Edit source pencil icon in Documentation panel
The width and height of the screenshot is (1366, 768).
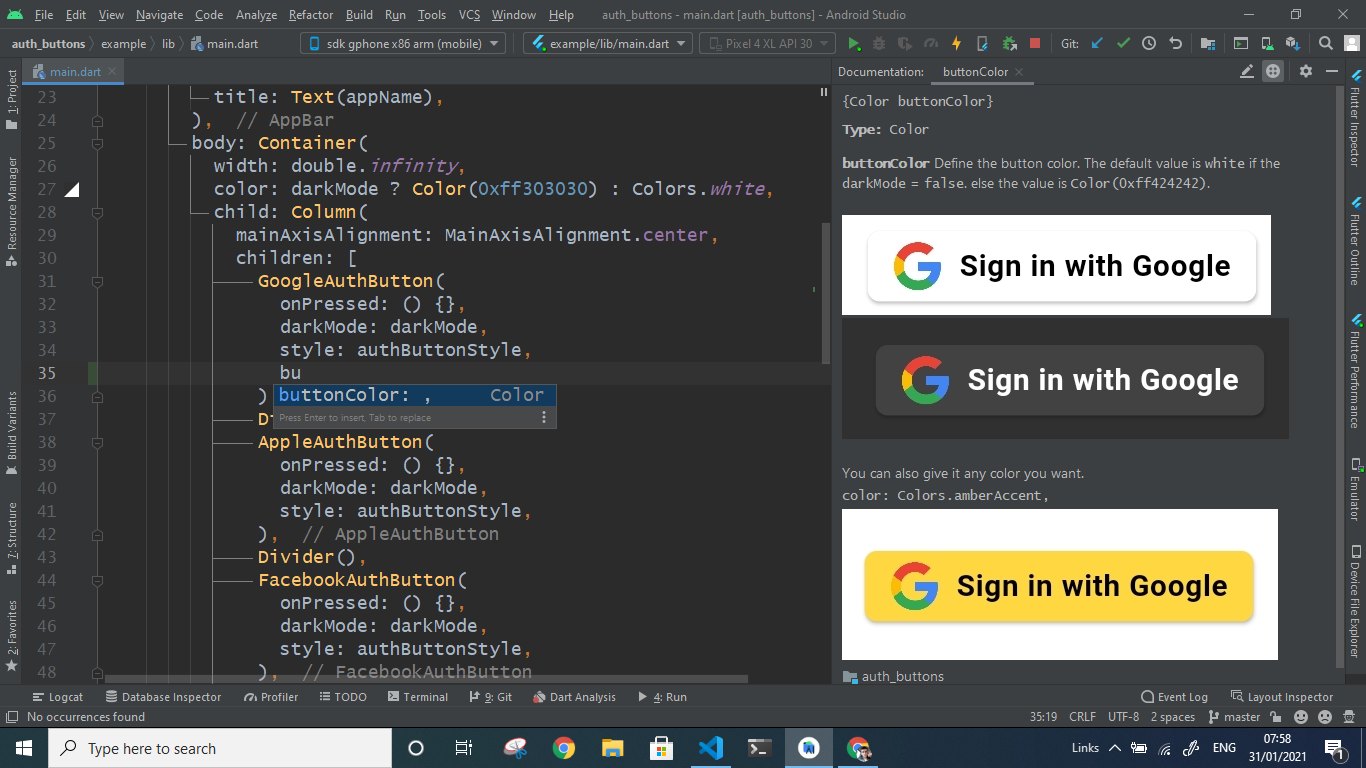click(1247, 72)
